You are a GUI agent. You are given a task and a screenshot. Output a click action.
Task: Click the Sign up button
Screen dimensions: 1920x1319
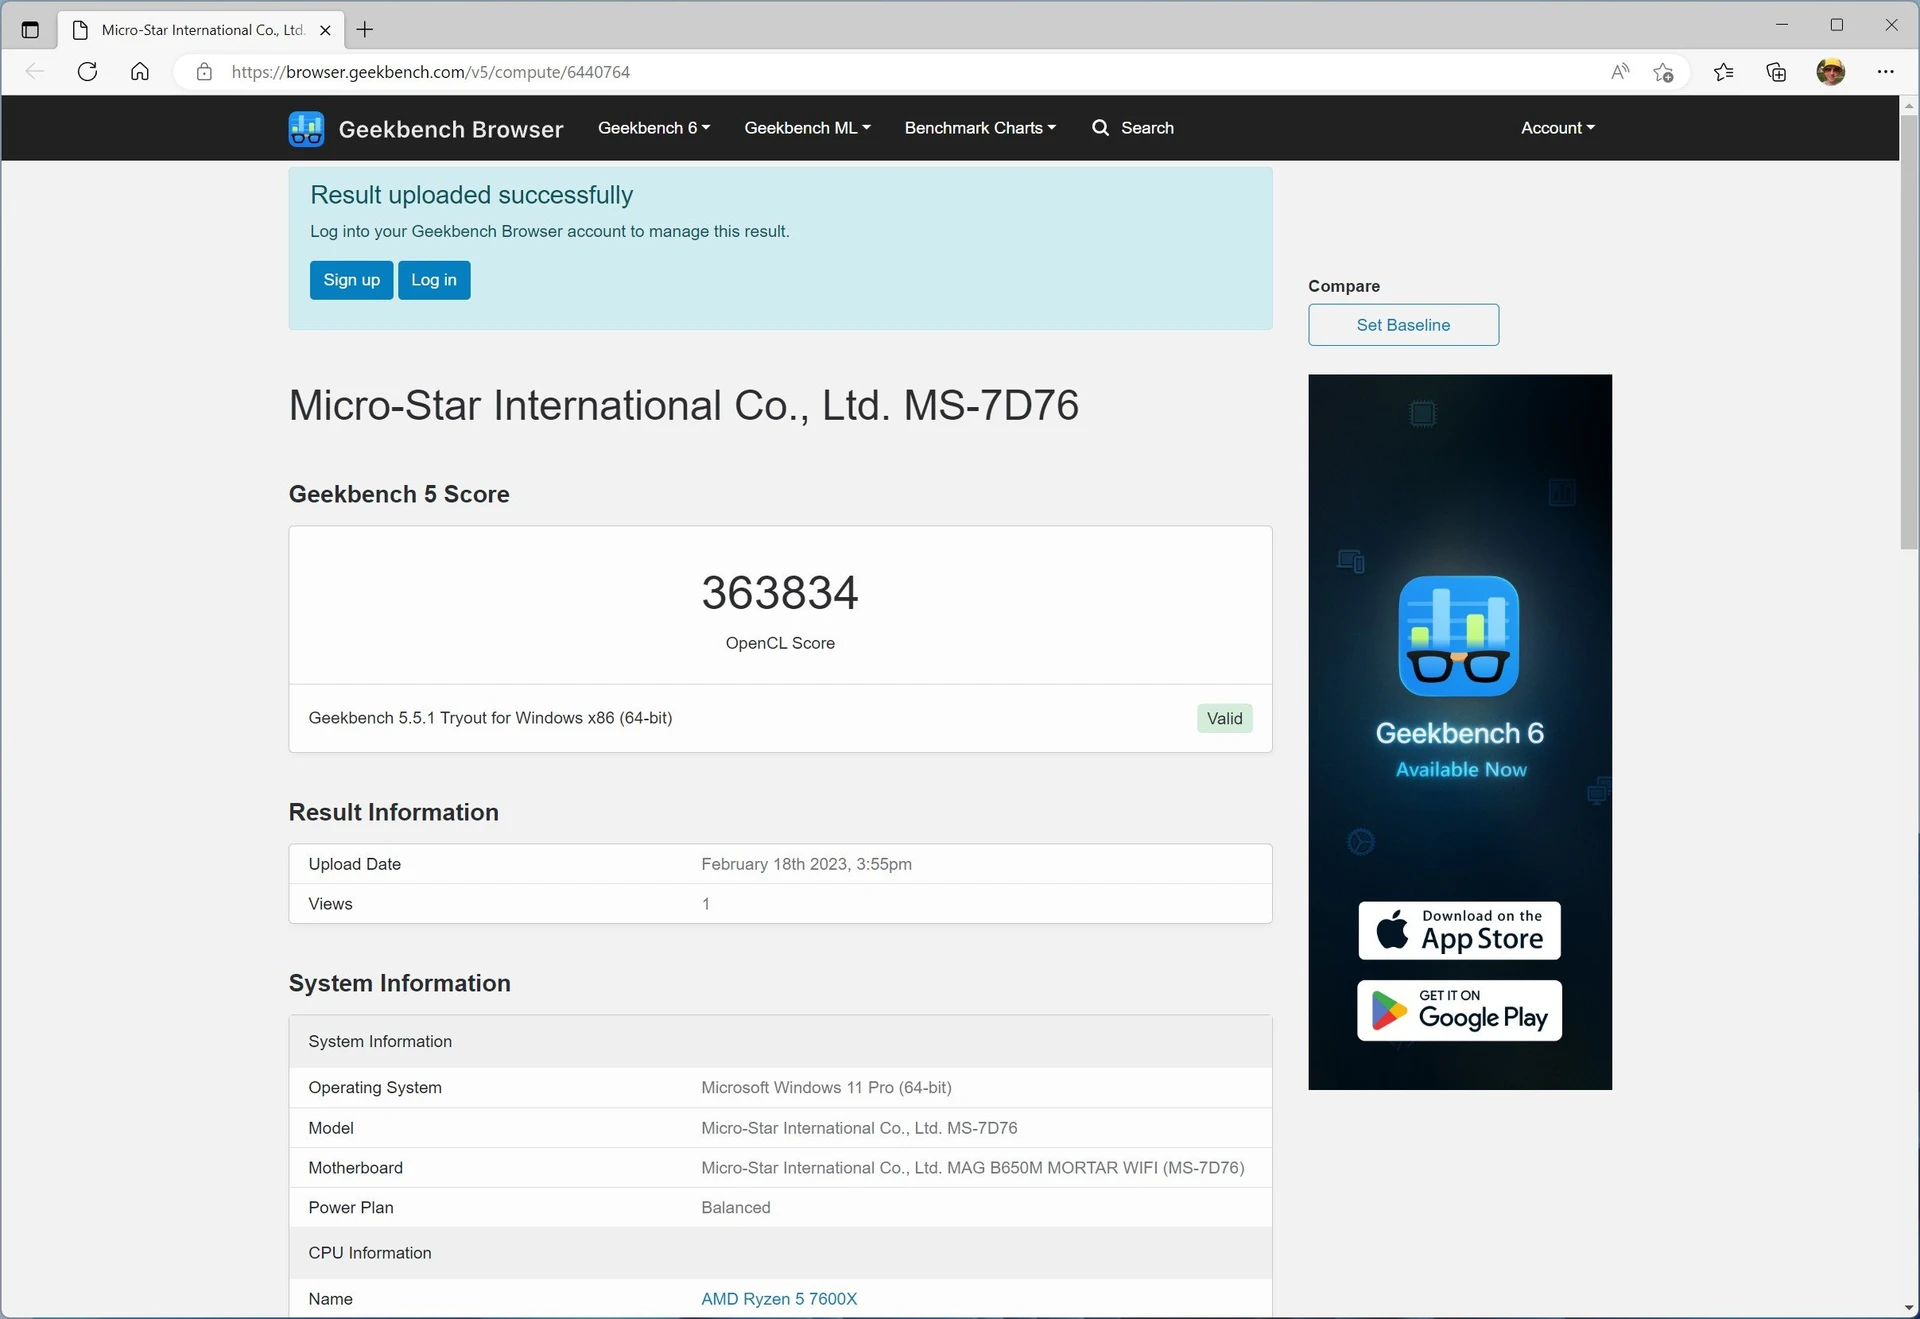pyautogui.click(x=351, y=280)
